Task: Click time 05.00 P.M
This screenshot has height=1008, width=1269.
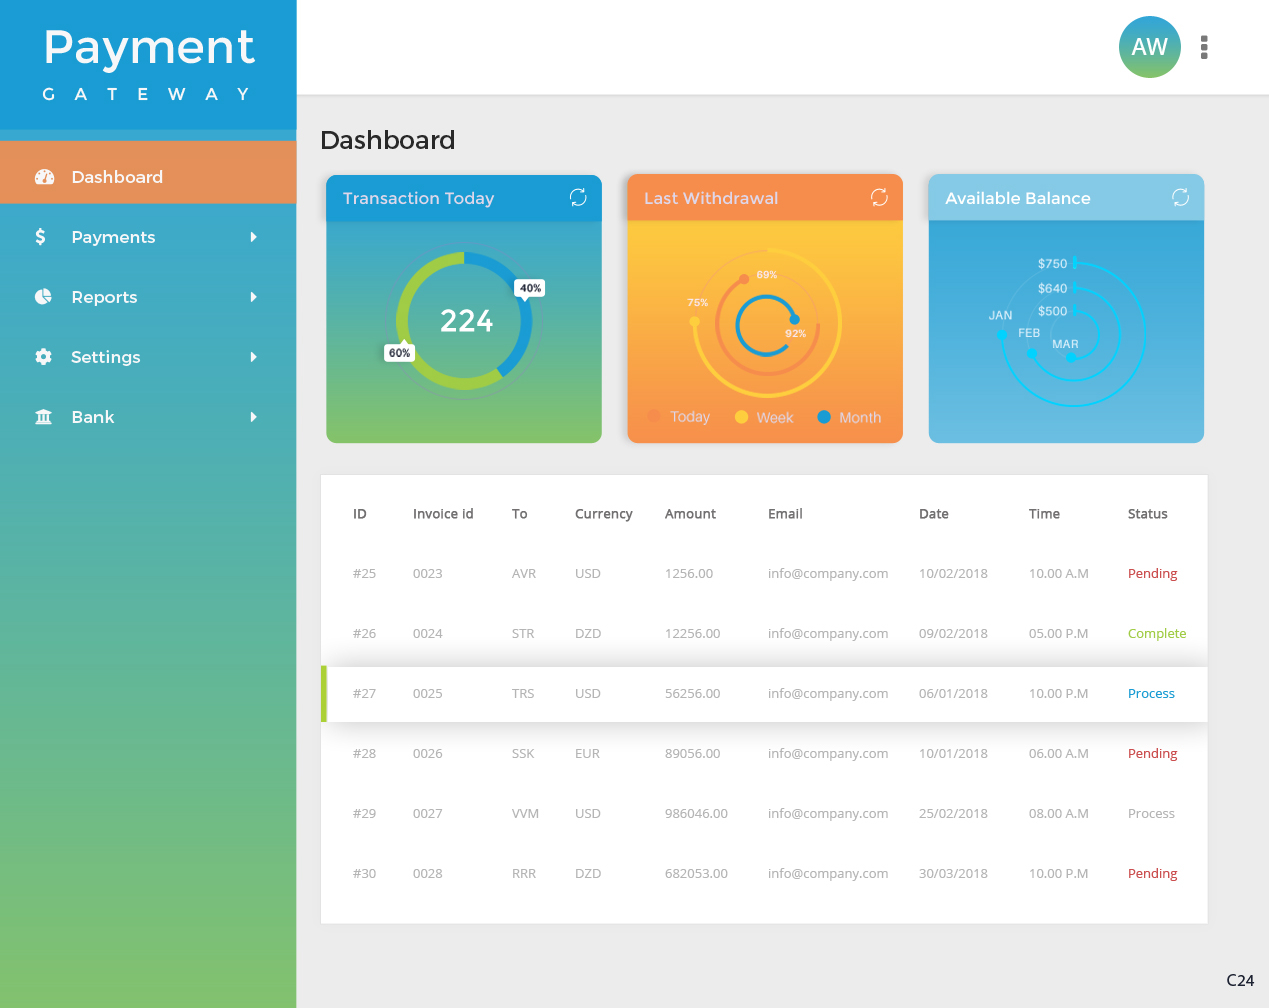Action: point(1058,634)
